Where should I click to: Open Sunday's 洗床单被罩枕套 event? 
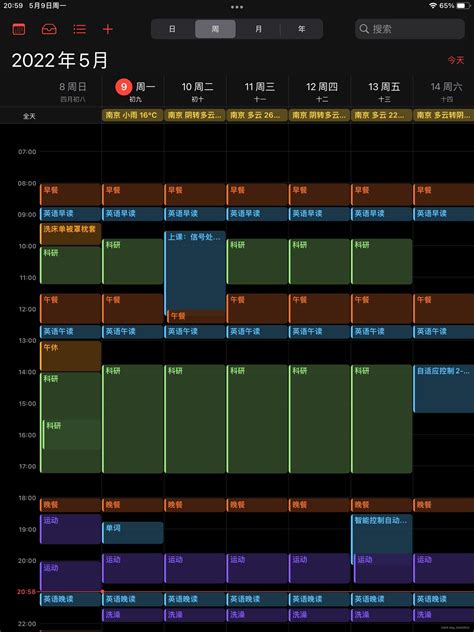pyautogui.click(x=71, y=234)
